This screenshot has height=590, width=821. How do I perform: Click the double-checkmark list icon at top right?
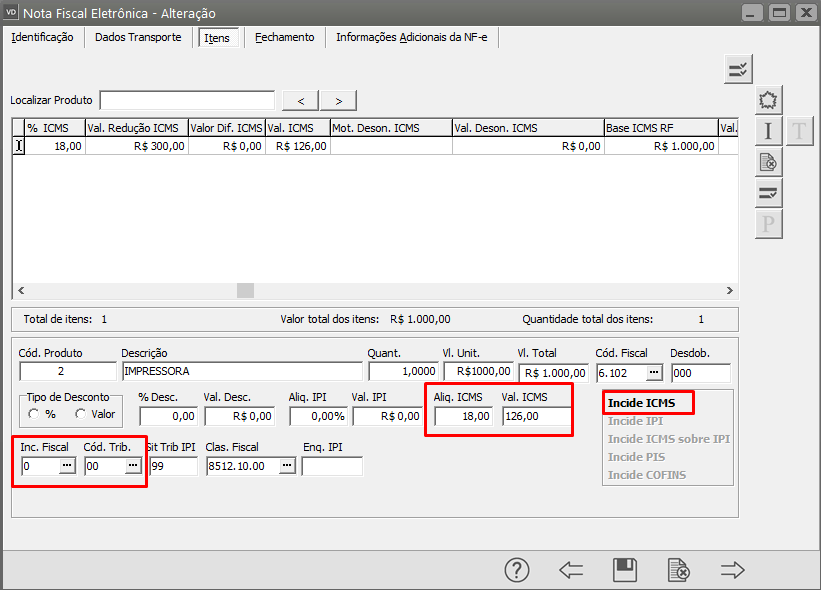pos(738,69)
